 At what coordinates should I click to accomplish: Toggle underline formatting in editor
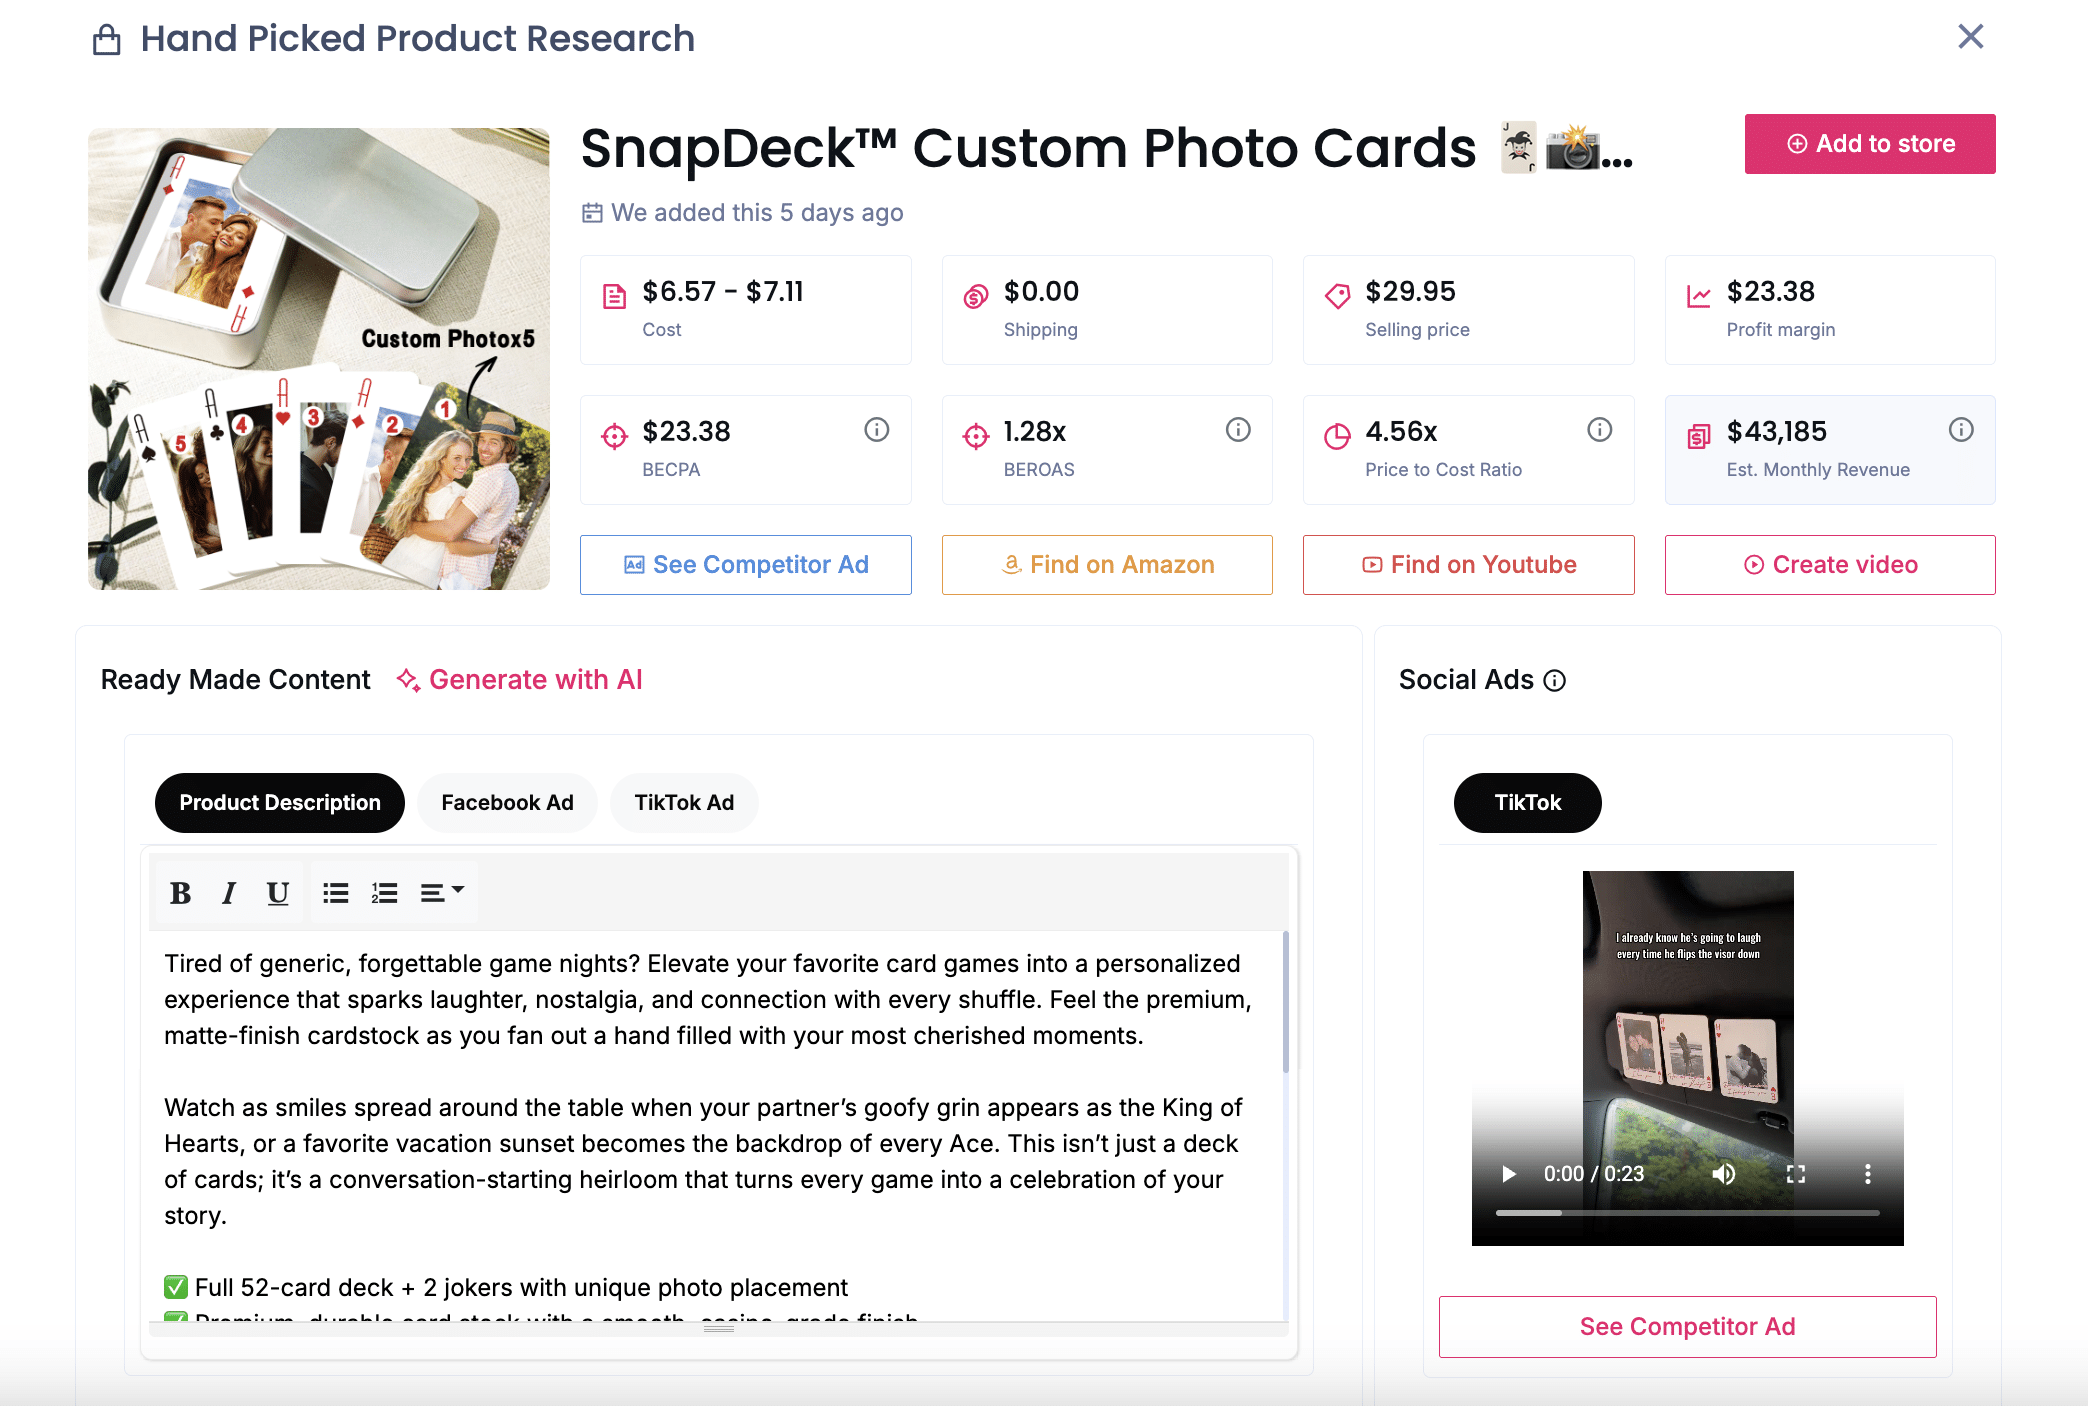click(278, 893)
